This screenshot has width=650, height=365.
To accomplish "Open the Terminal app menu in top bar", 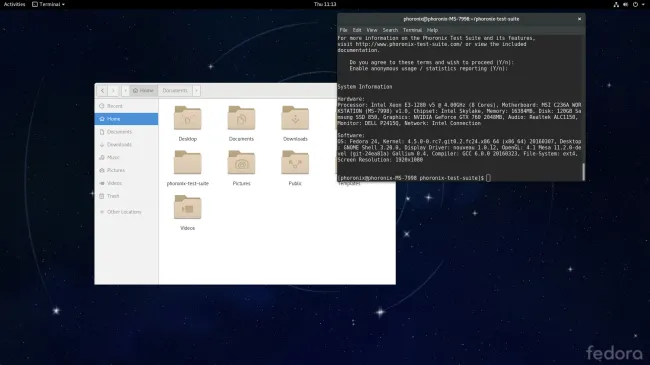I will pos(49,4).
